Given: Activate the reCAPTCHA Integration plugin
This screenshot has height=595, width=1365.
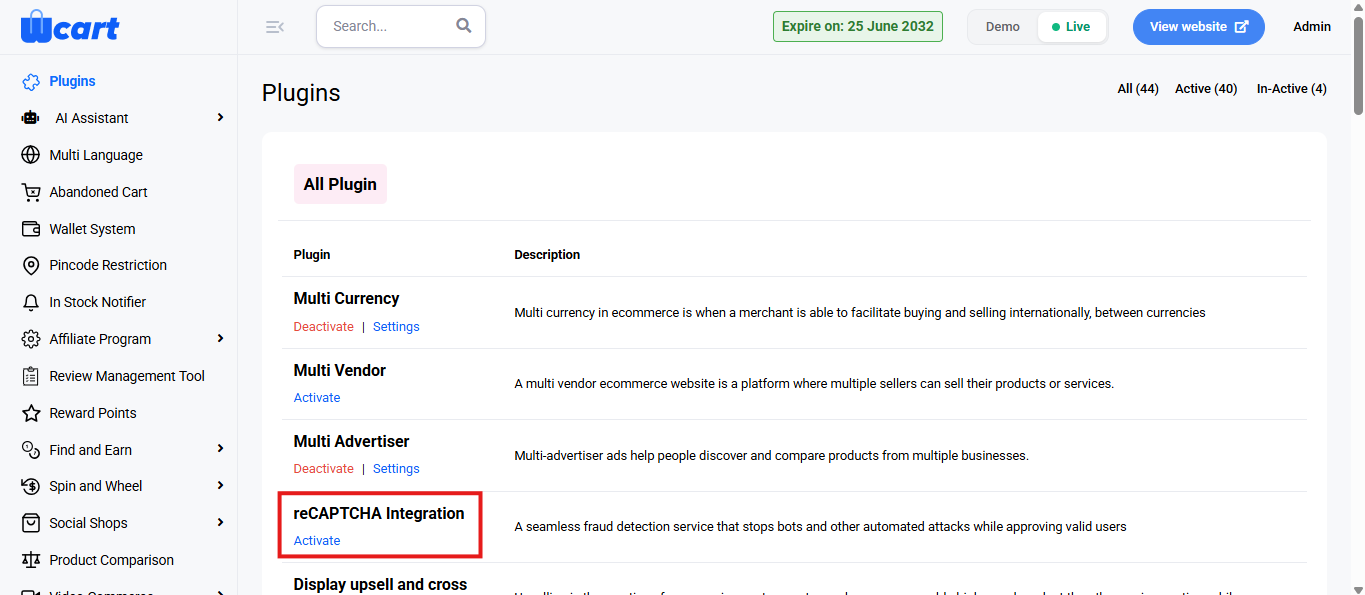Looking at the screenshot, I should pyautogui.click(x=317, y=541).
